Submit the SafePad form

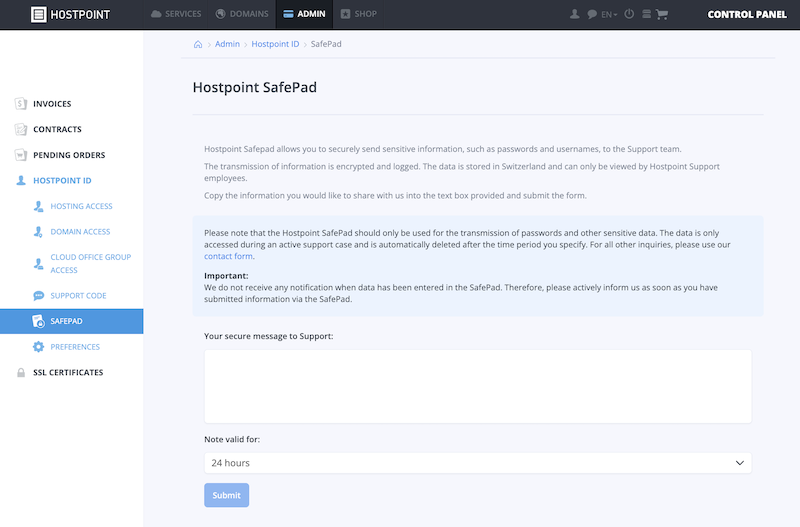(x=227, y=495)
